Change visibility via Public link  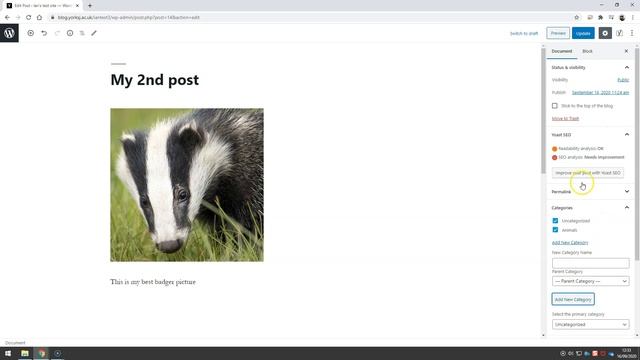[623, 80]
